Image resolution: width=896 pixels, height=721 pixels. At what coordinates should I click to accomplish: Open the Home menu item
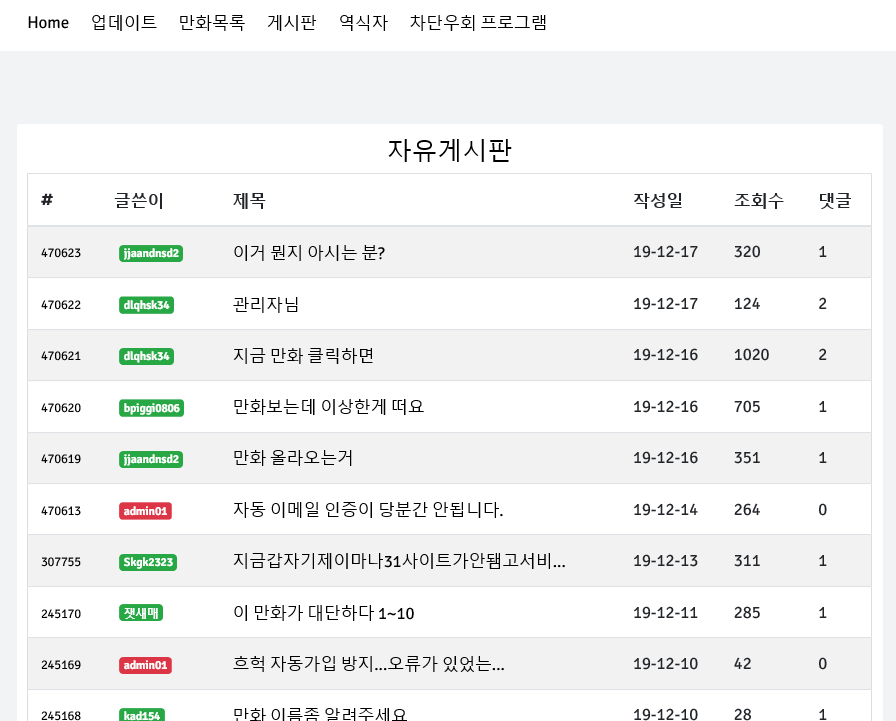pos(48,23)
